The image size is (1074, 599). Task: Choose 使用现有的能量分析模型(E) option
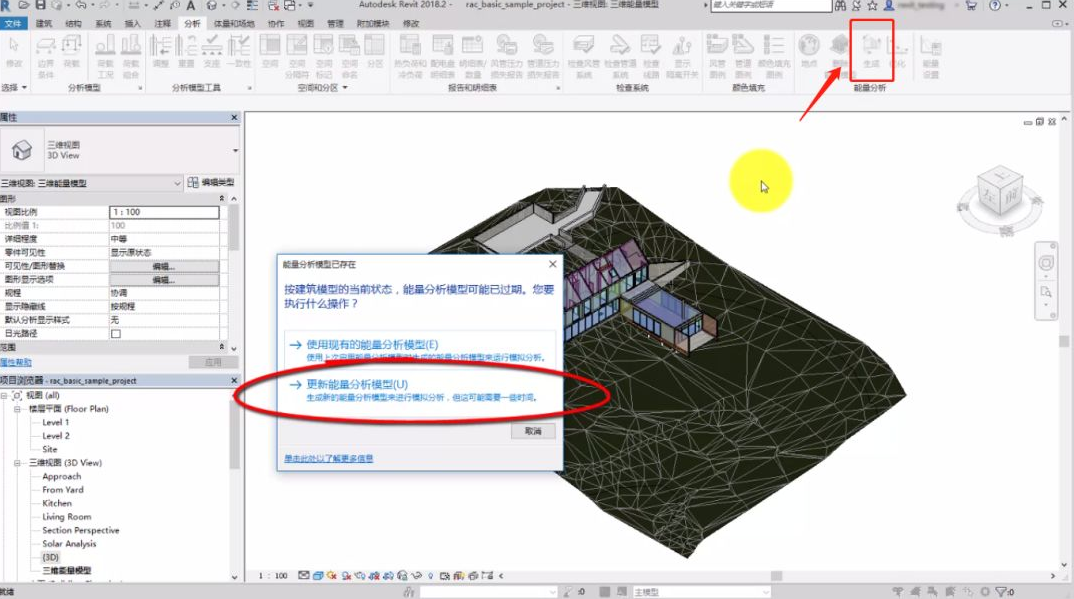tap(419, 350)
